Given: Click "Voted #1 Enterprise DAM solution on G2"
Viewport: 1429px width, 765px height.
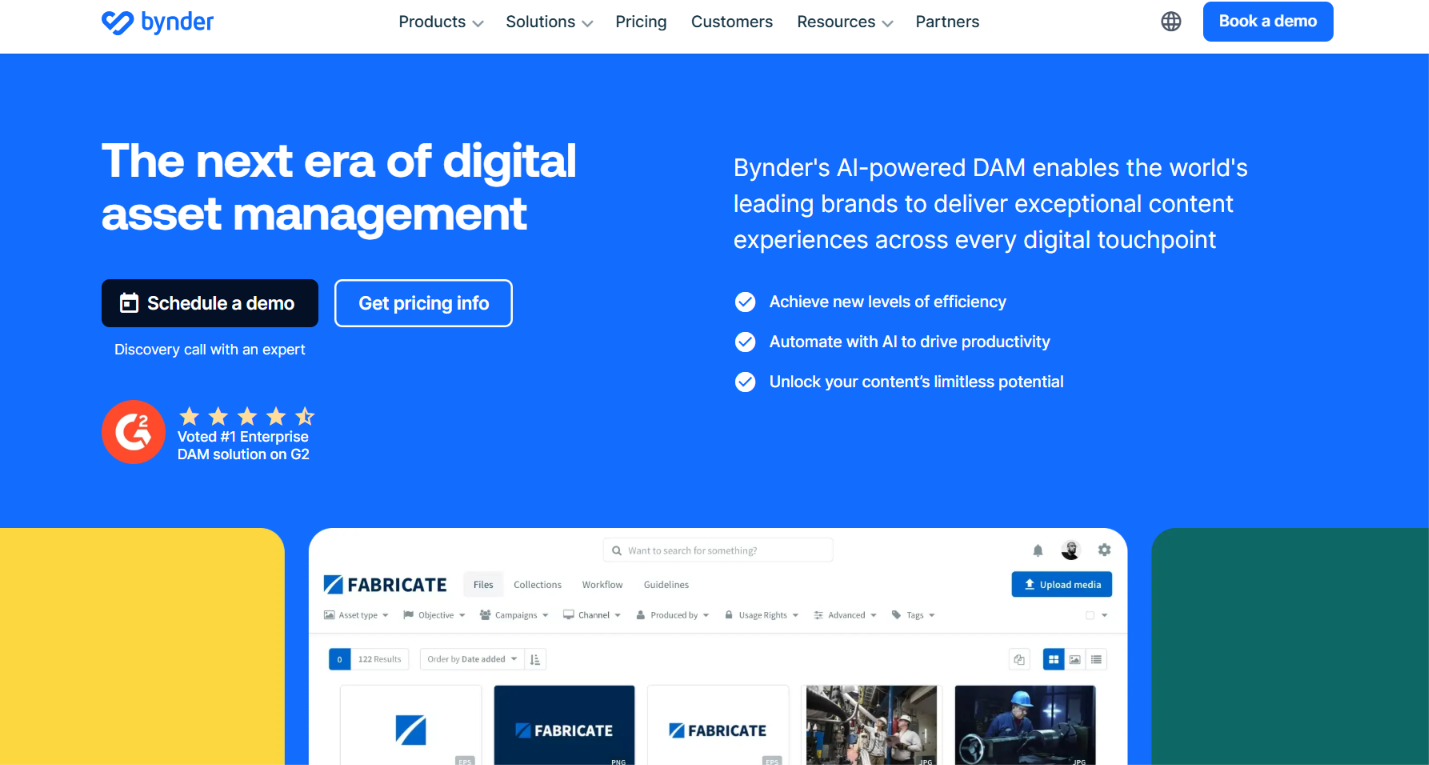Looking at the screenshot, I should (243, 446).
